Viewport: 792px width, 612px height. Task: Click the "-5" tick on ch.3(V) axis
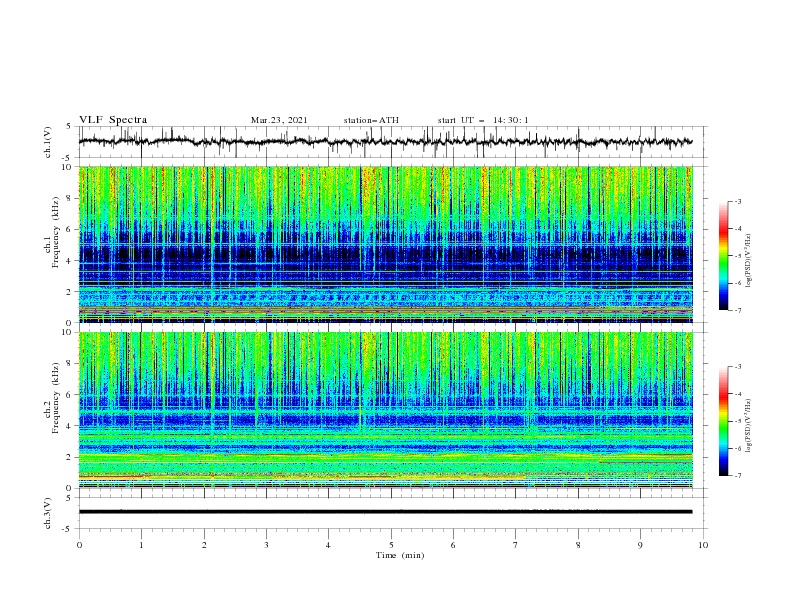point(68,529)
